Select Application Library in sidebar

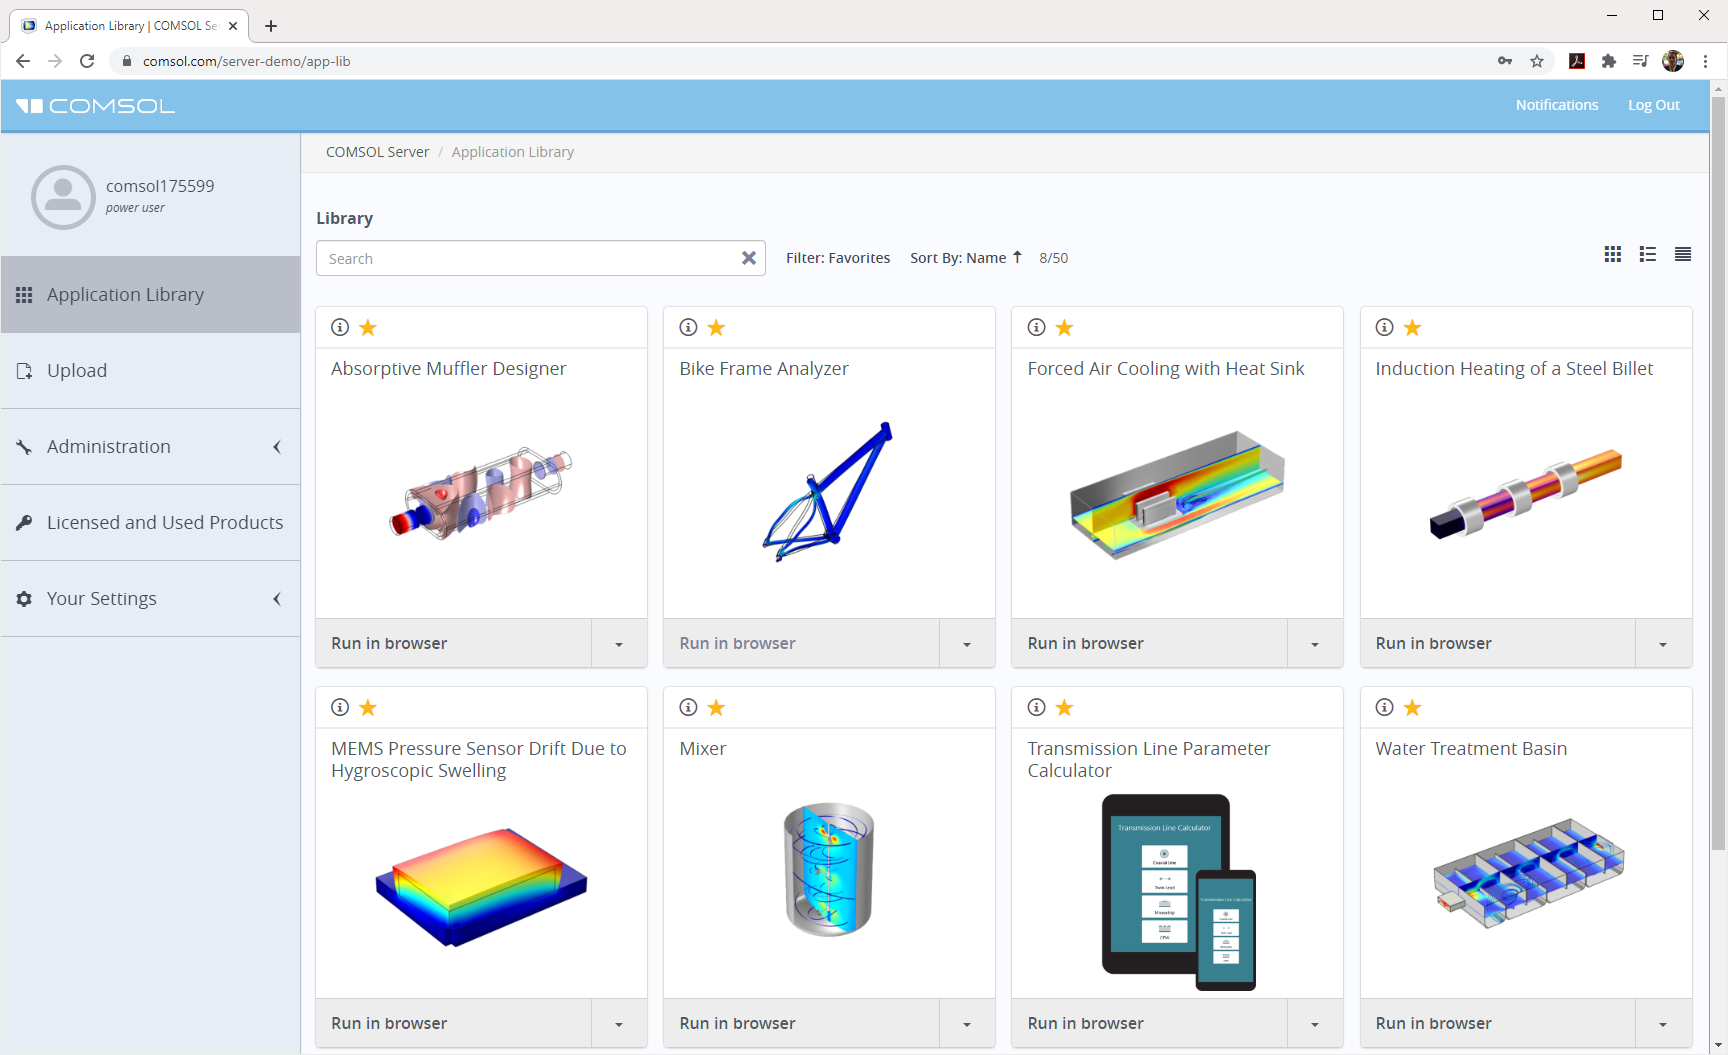pyautogui.click(x=150, y=294)
